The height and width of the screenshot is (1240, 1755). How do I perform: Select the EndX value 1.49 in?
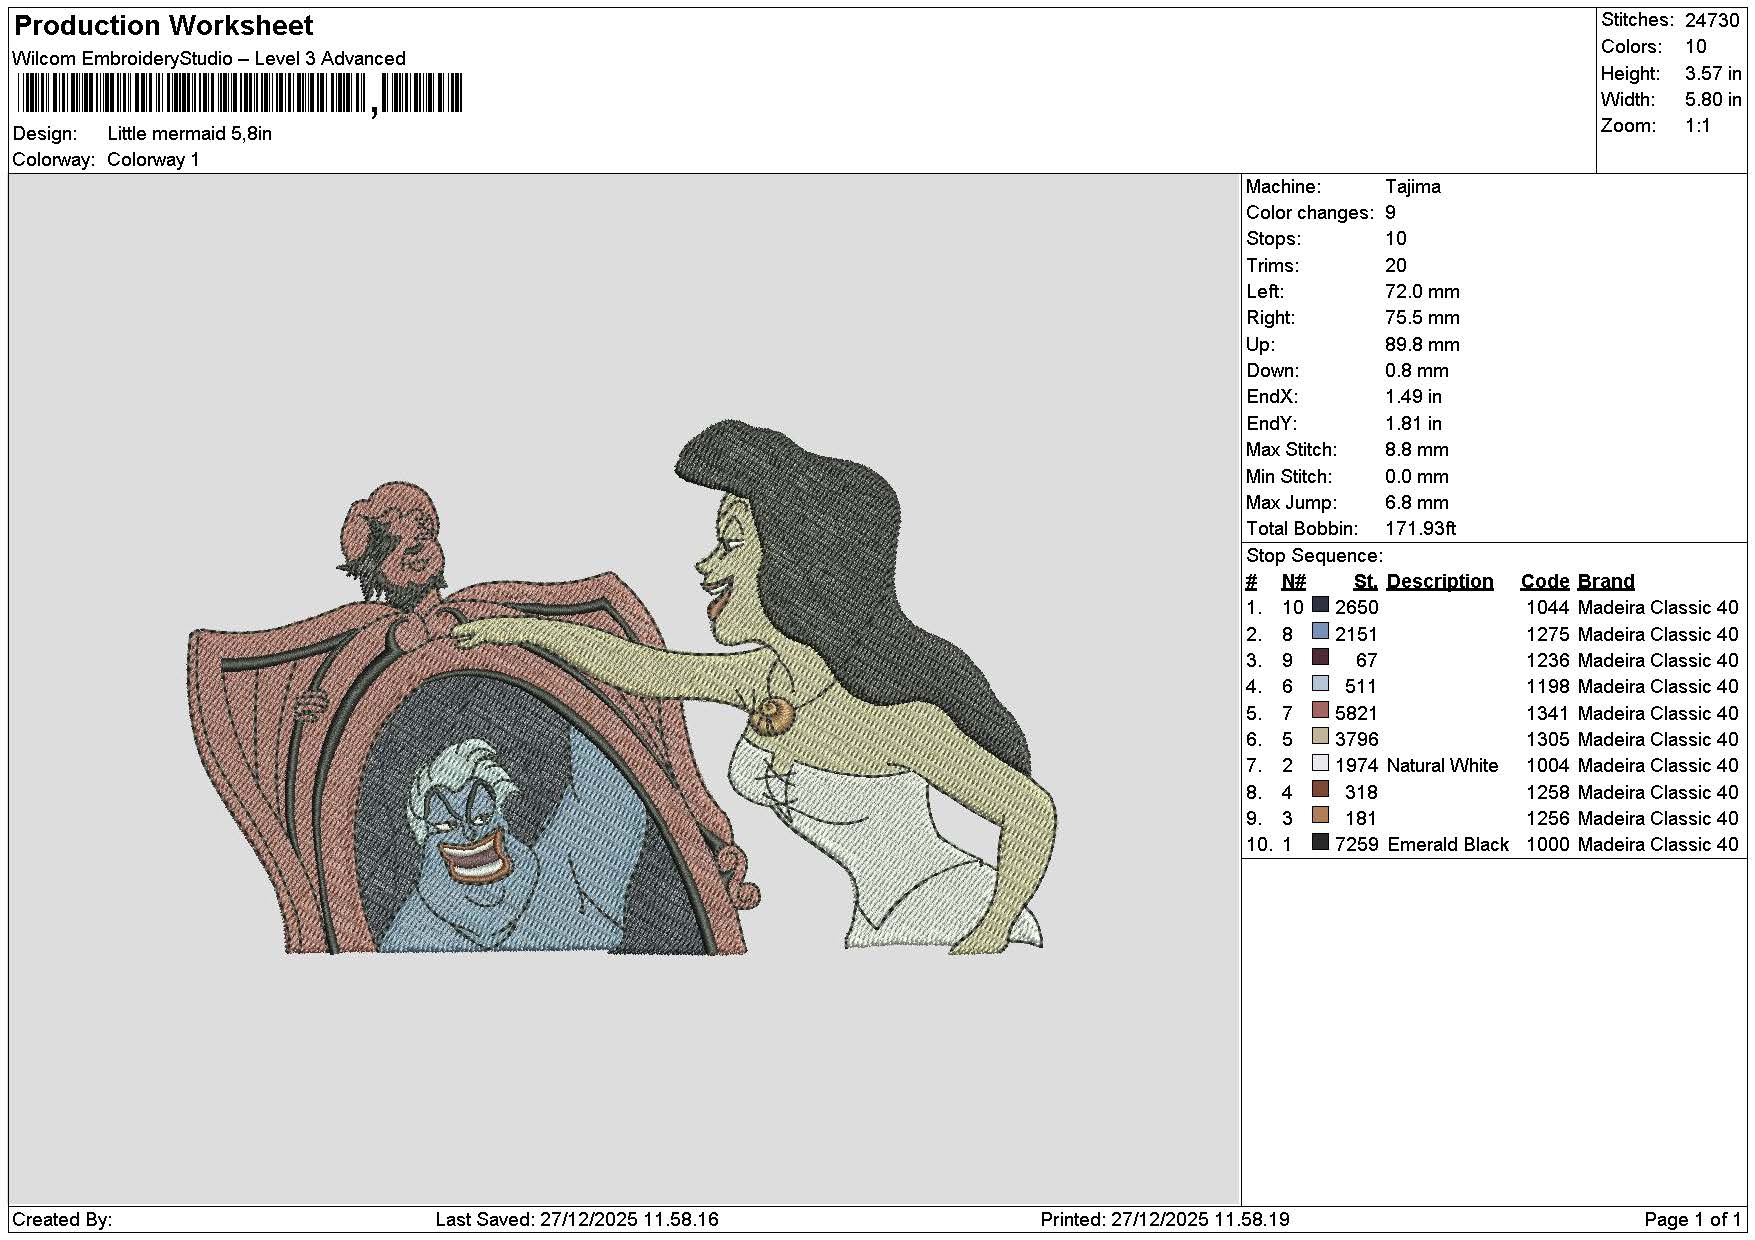coord(1413,397)
